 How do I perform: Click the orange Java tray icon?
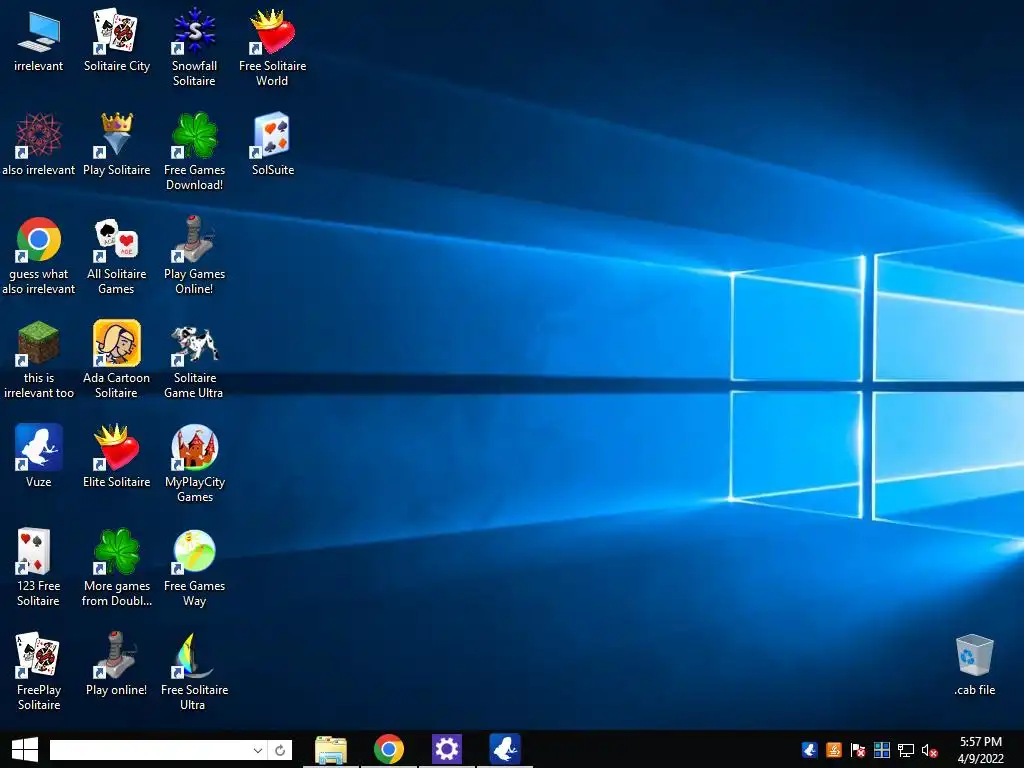pyautogui.click(x=834, y=750)
